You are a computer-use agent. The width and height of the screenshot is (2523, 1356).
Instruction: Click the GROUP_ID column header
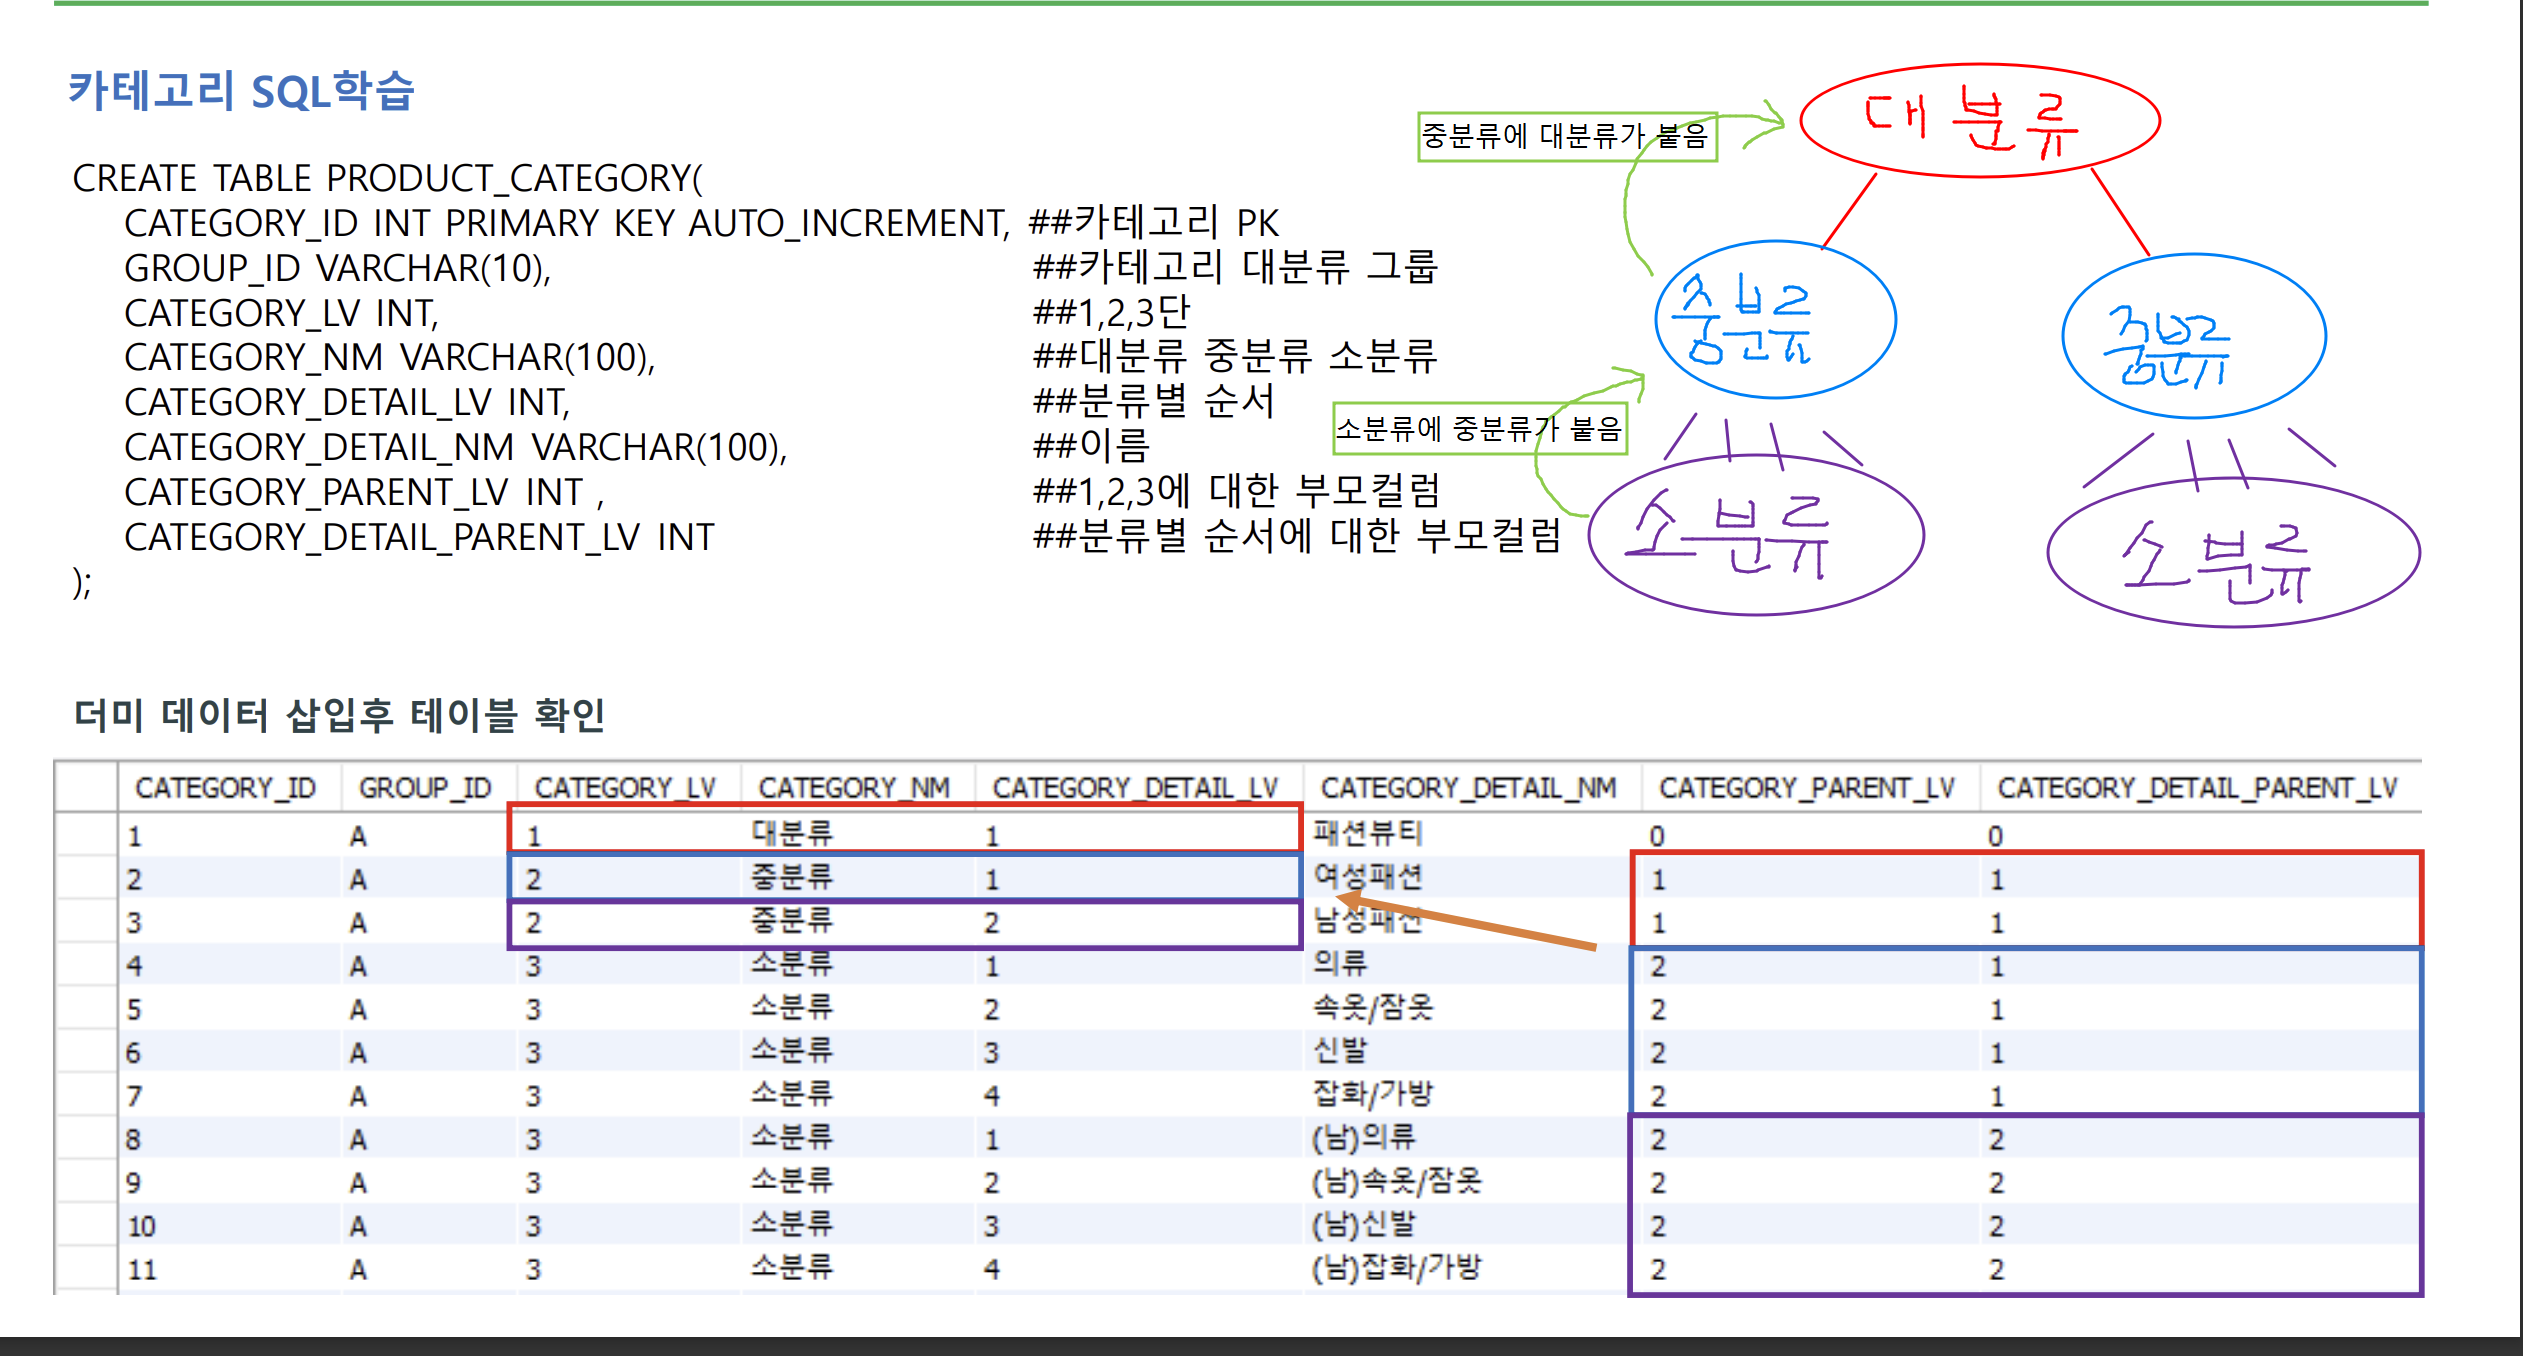[425, 789]
